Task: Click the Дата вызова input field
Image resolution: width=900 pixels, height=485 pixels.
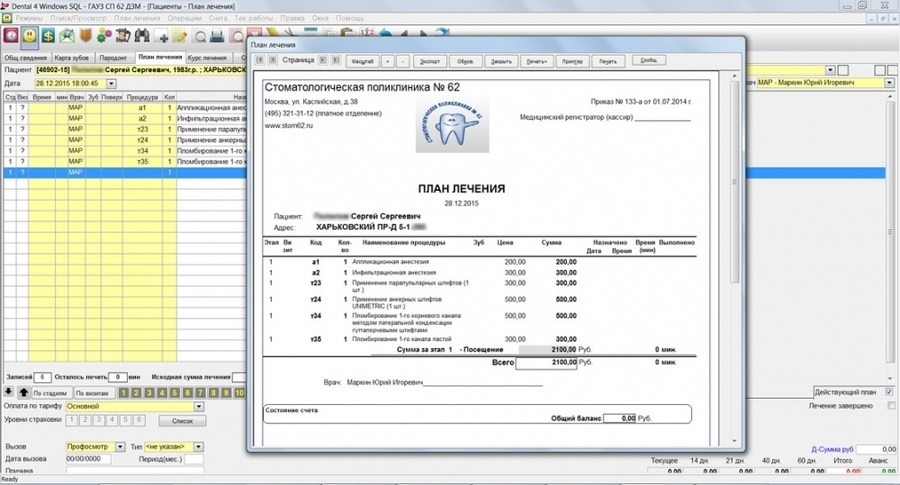Action: tap(88, 459)
